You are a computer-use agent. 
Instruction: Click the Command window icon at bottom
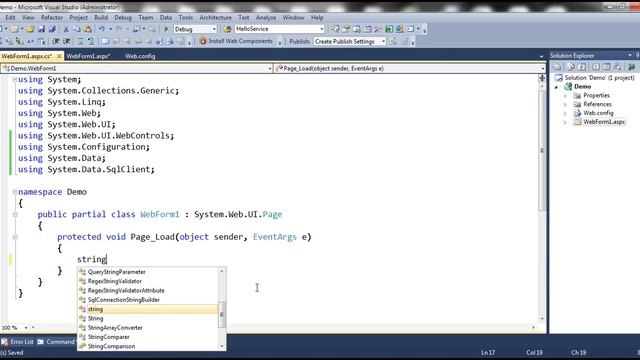40,342
